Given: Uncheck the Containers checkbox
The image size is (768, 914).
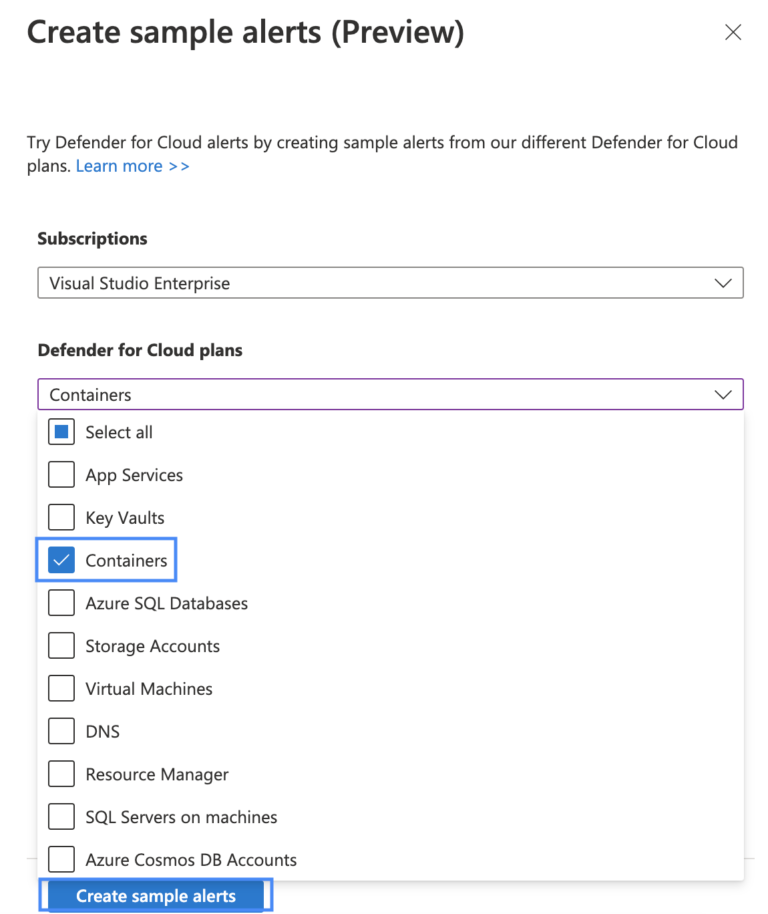Looking at the screenshot, I should click(61, 560).
